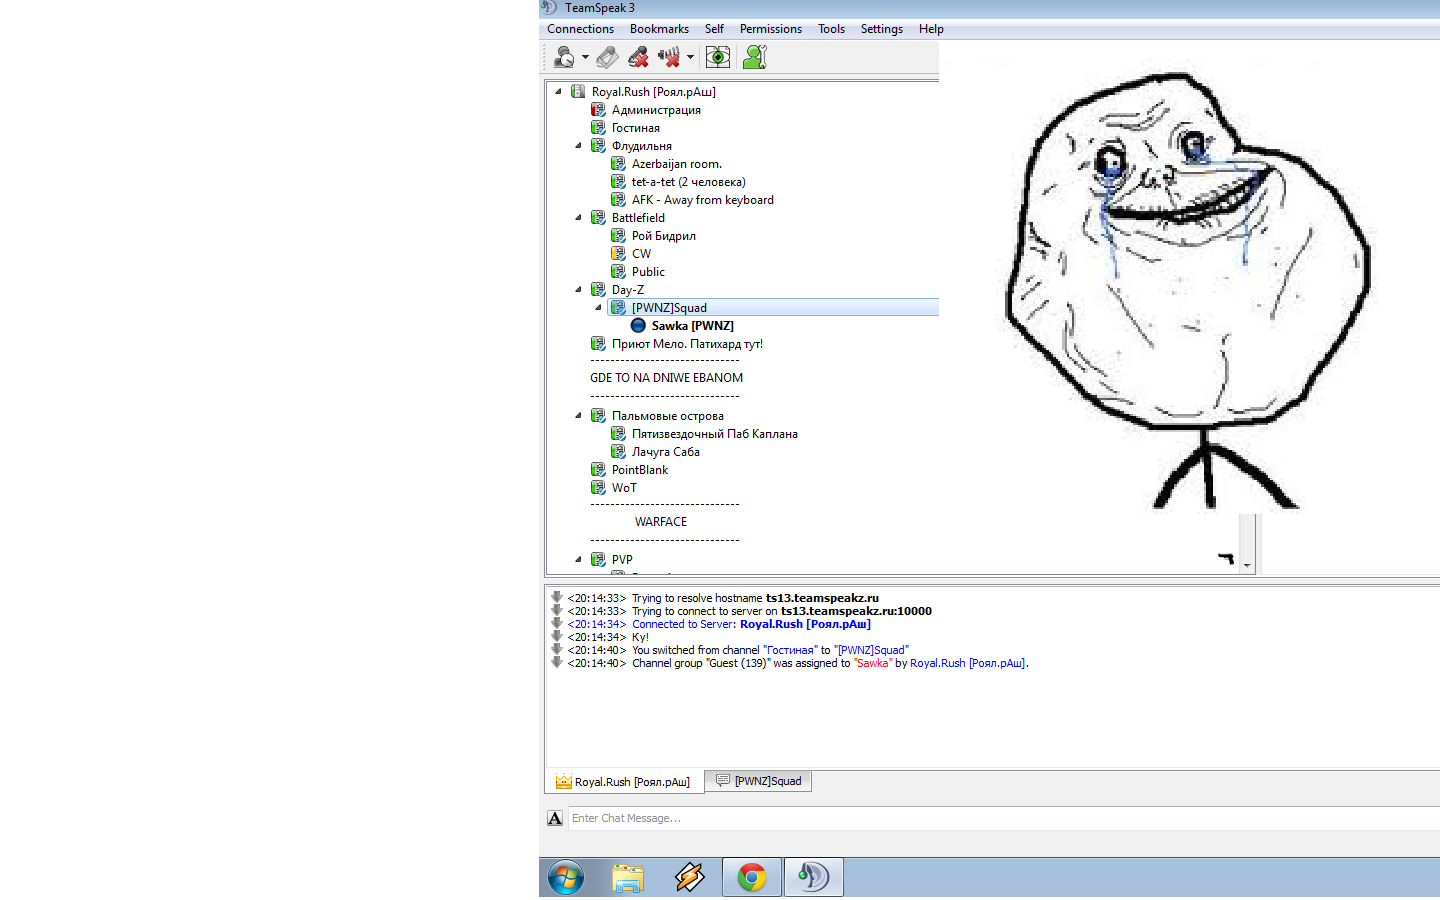Open Winamp from the taskbar
Screen dimensions: 1440x900
[690, 878]
